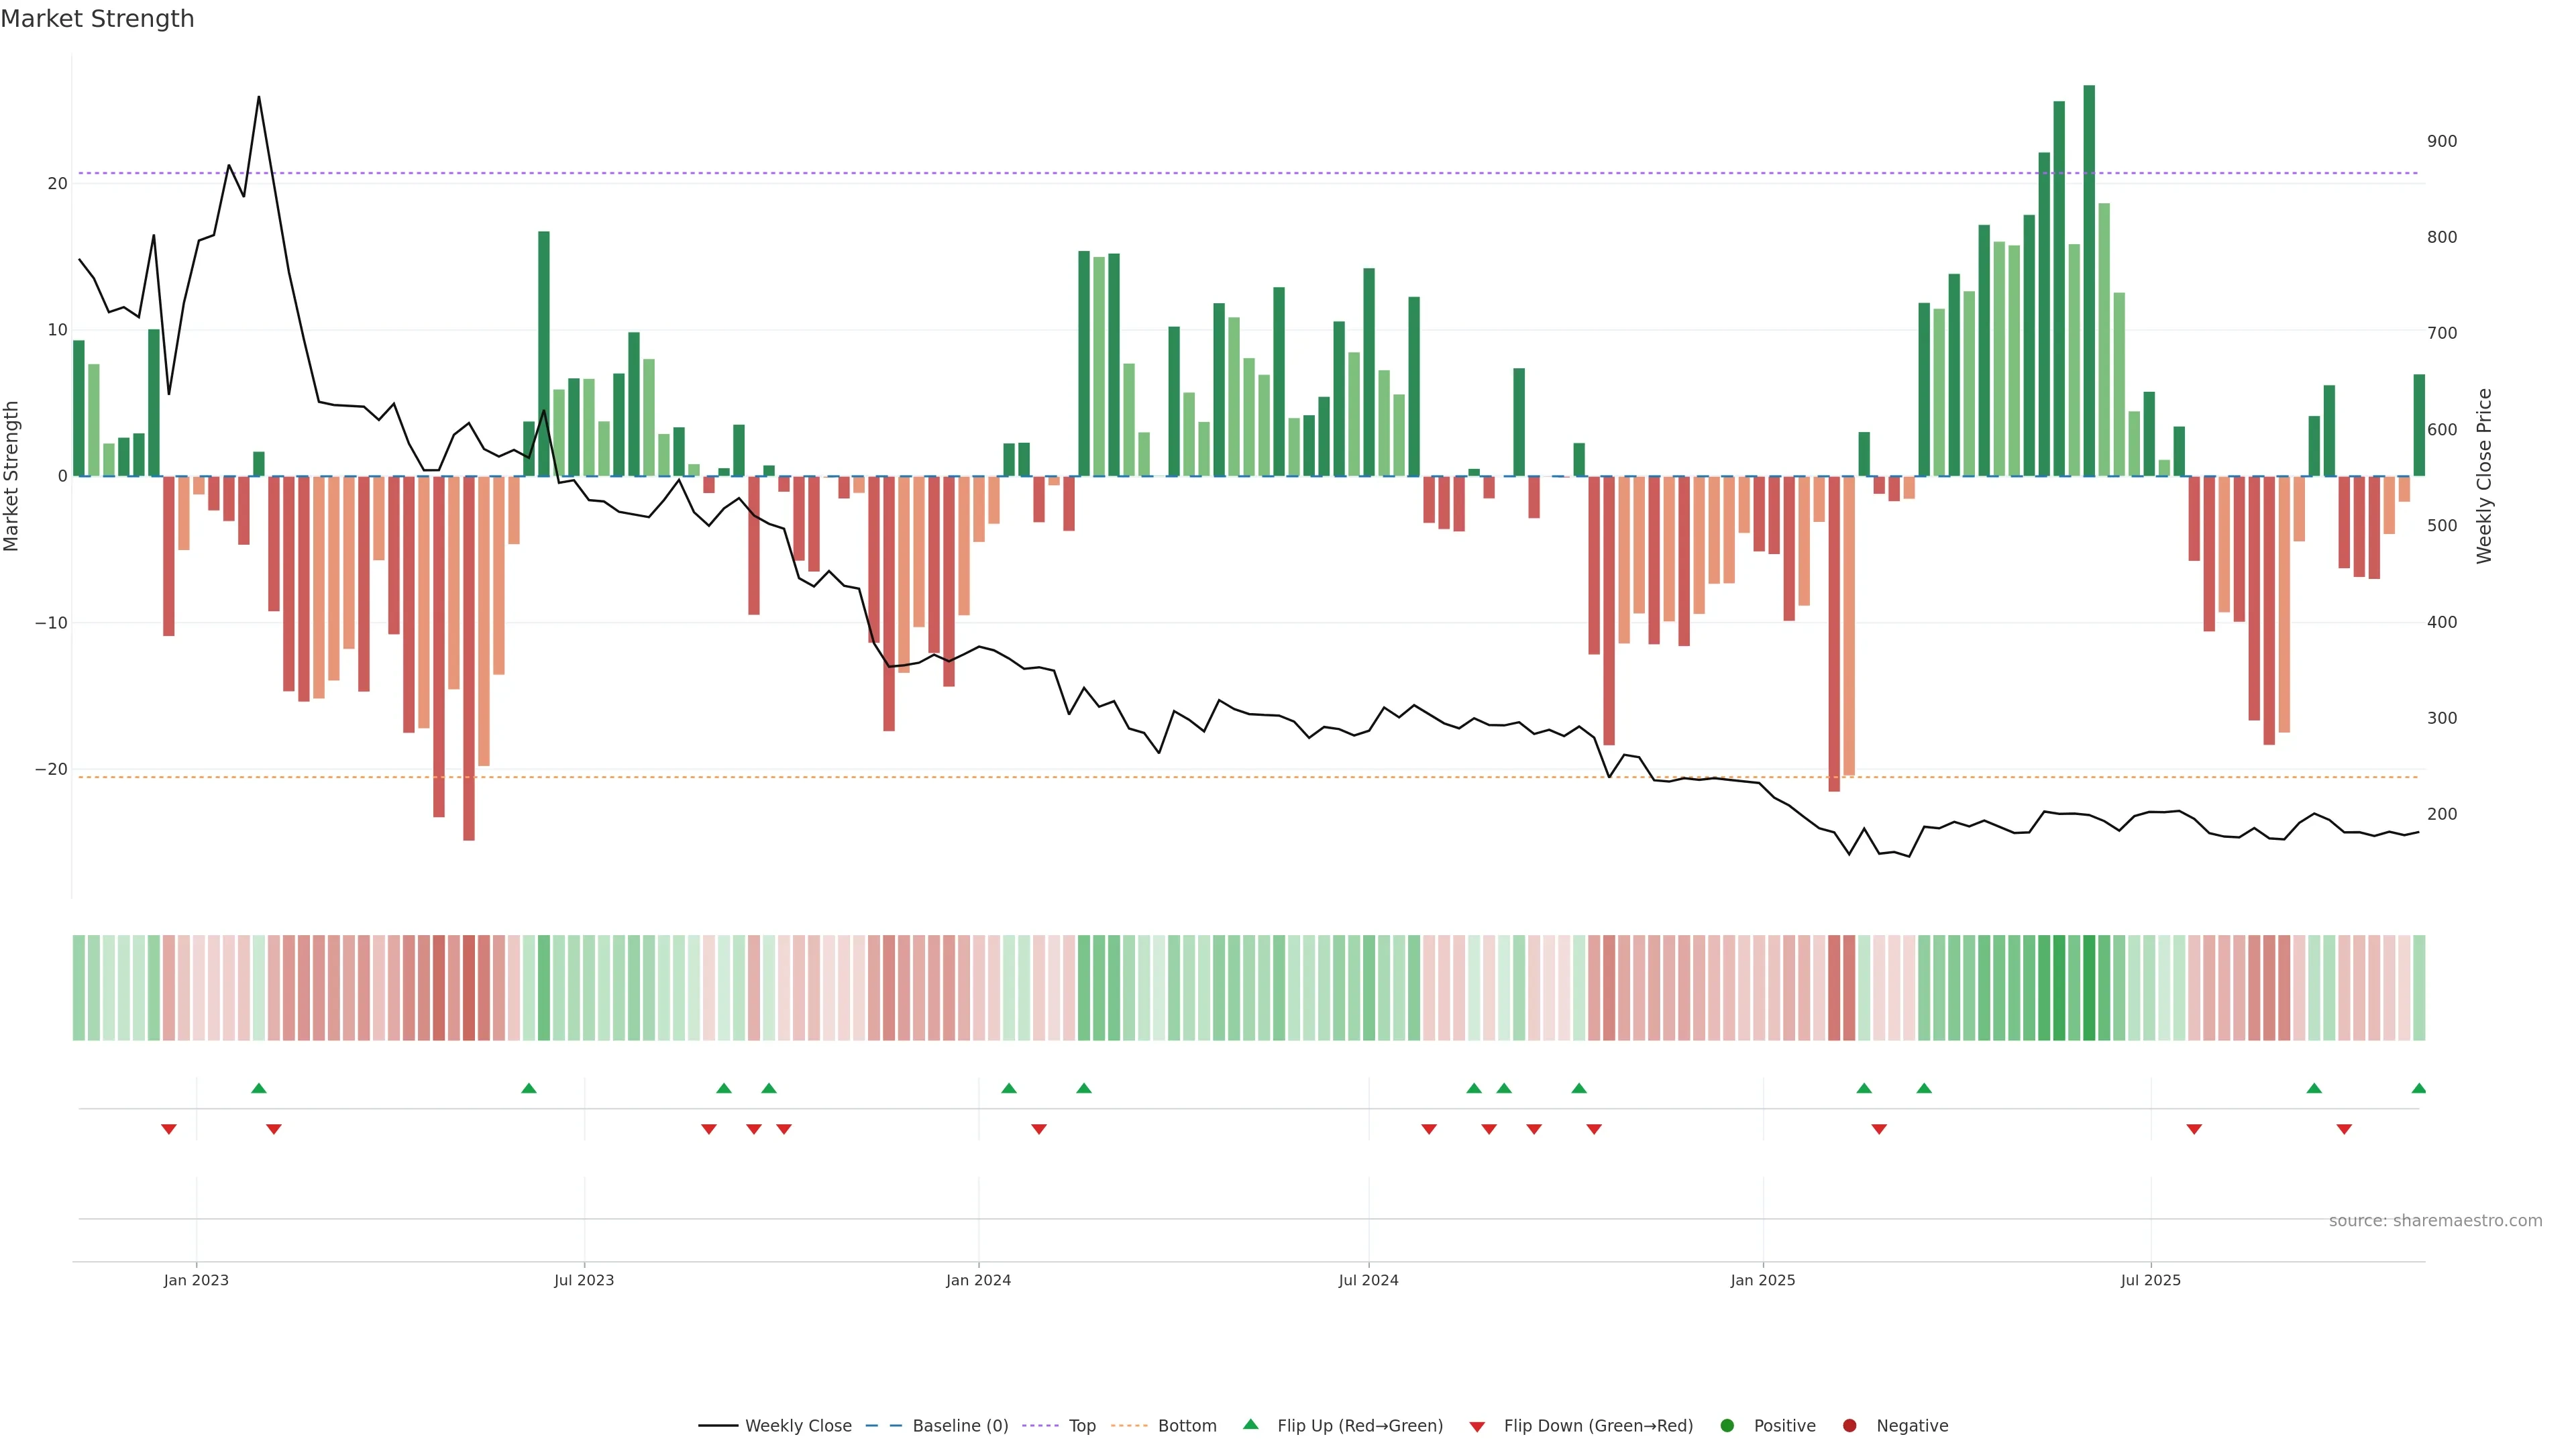The image size is (2576, 1449).
Task: Click the darkest green heat strip cell
Action: (2089, 988)
